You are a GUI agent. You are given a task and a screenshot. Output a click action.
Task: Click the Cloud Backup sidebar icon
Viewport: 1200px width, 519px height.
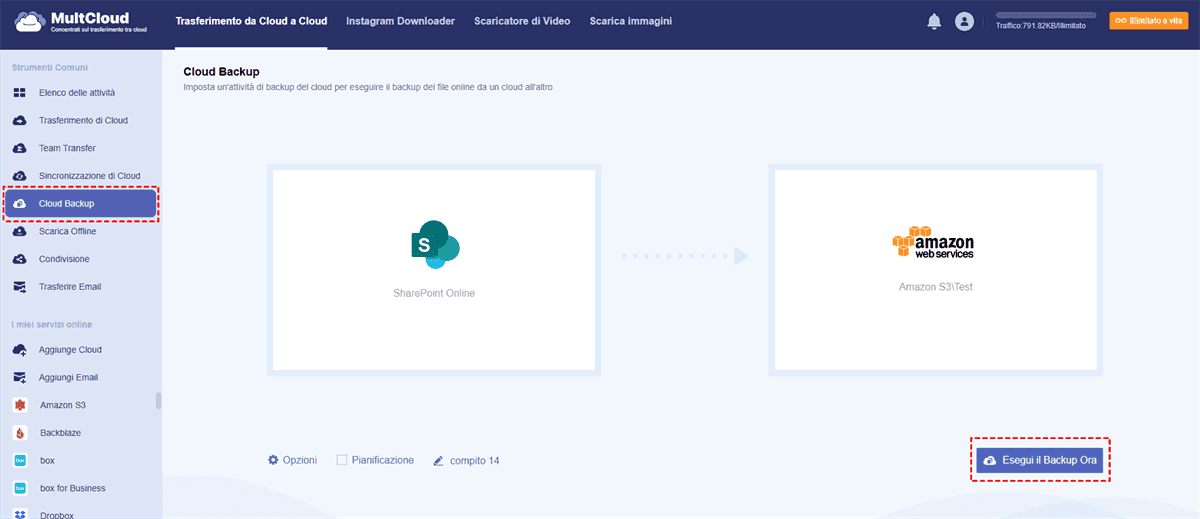pos(20,204)
